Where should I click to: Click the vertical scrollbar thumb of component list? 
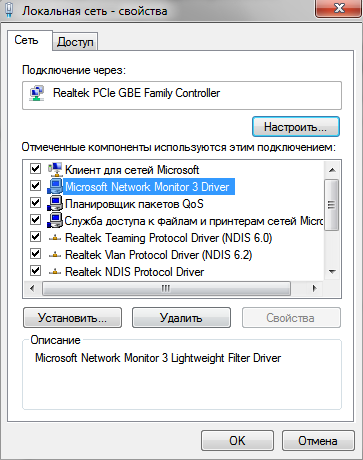click(x=331, y=205)
